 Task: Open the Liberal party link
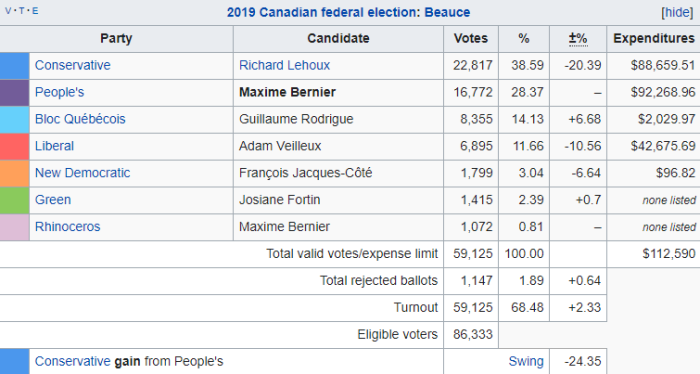coord(54,146)
